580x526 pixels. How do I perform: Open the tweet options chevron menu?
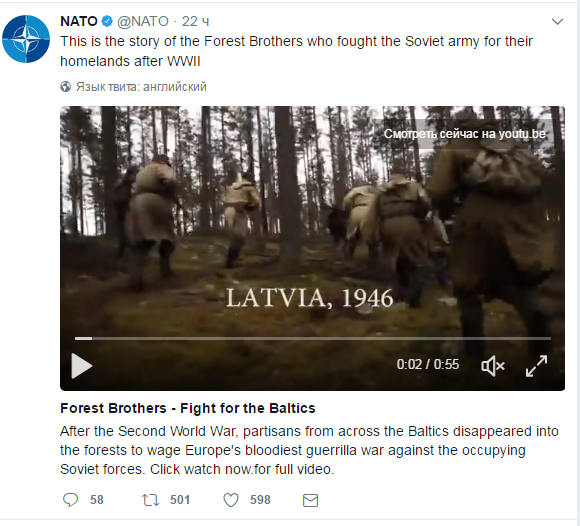(x=557, y=22)
